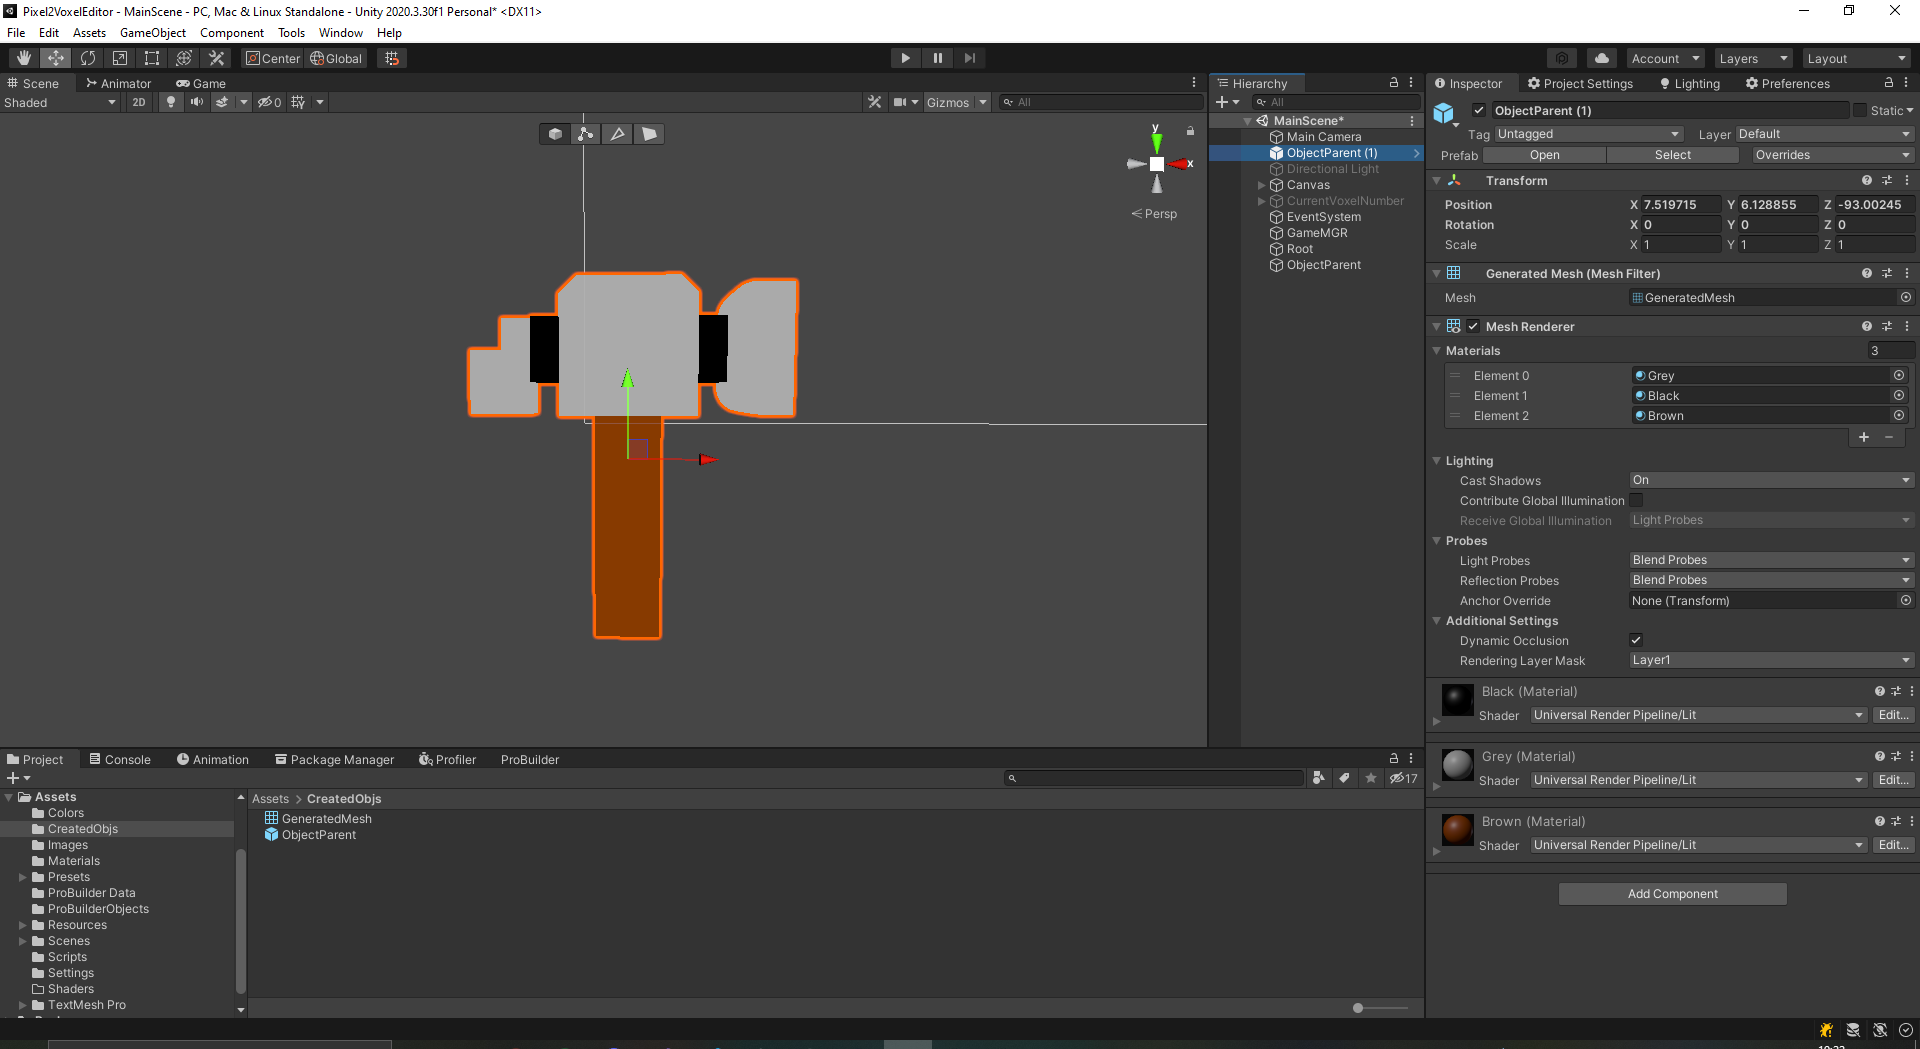Viewport: 1920px width, 1049px height.
Task: Toggle scene audio speaker icon
Action: (197, 102)
